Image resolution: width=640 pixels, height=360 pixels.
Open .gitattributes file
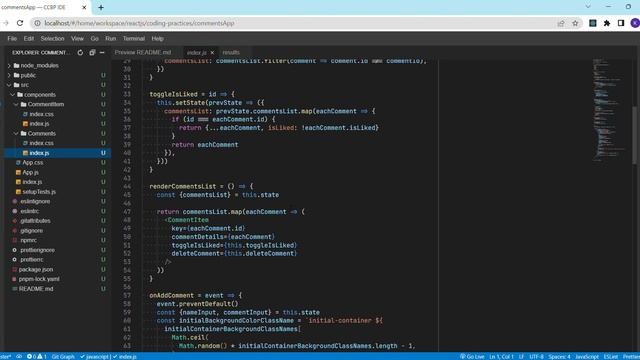point(35,221)
